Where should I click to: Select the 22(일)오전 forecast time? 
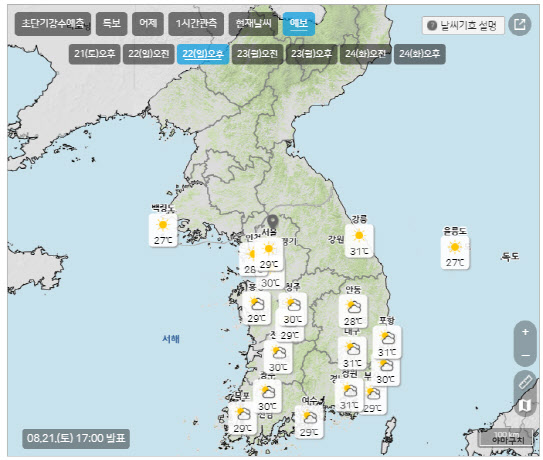(x=149, y=54)
